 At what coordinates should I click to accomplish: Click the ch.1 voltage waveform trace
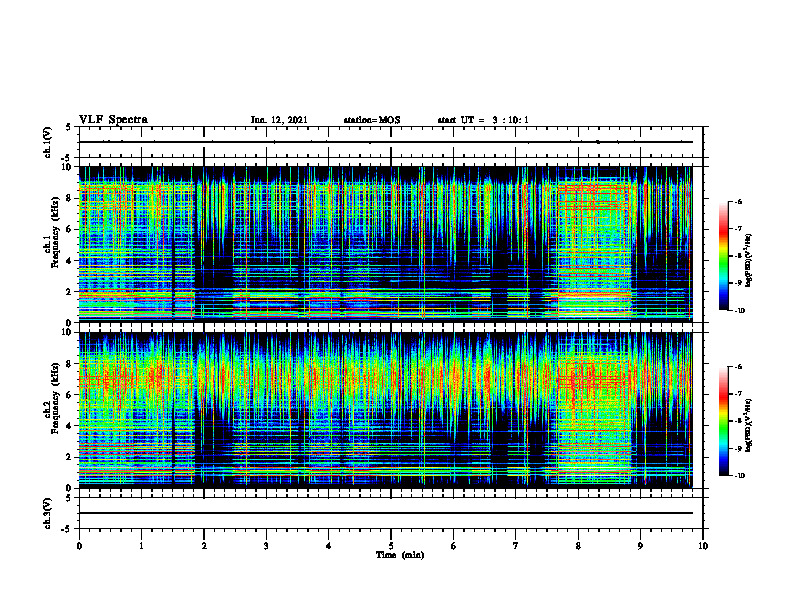(x=385, y=142)
